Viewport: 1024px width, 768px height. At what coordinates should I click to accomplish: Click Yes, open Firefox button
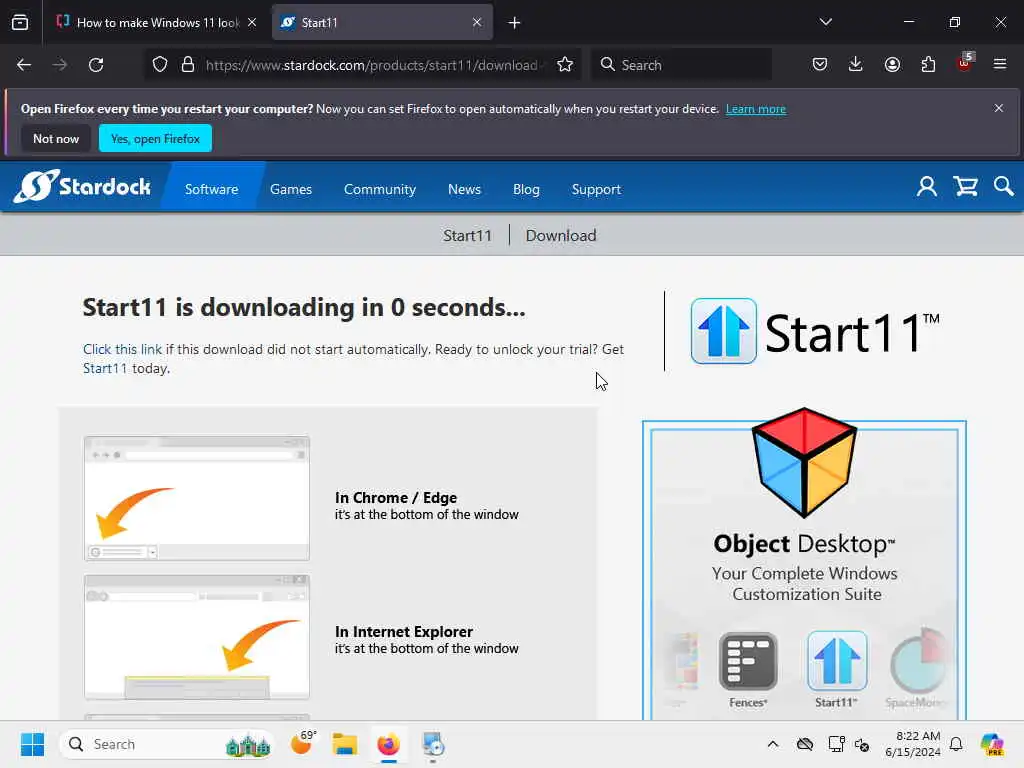[x=155, y=138]
